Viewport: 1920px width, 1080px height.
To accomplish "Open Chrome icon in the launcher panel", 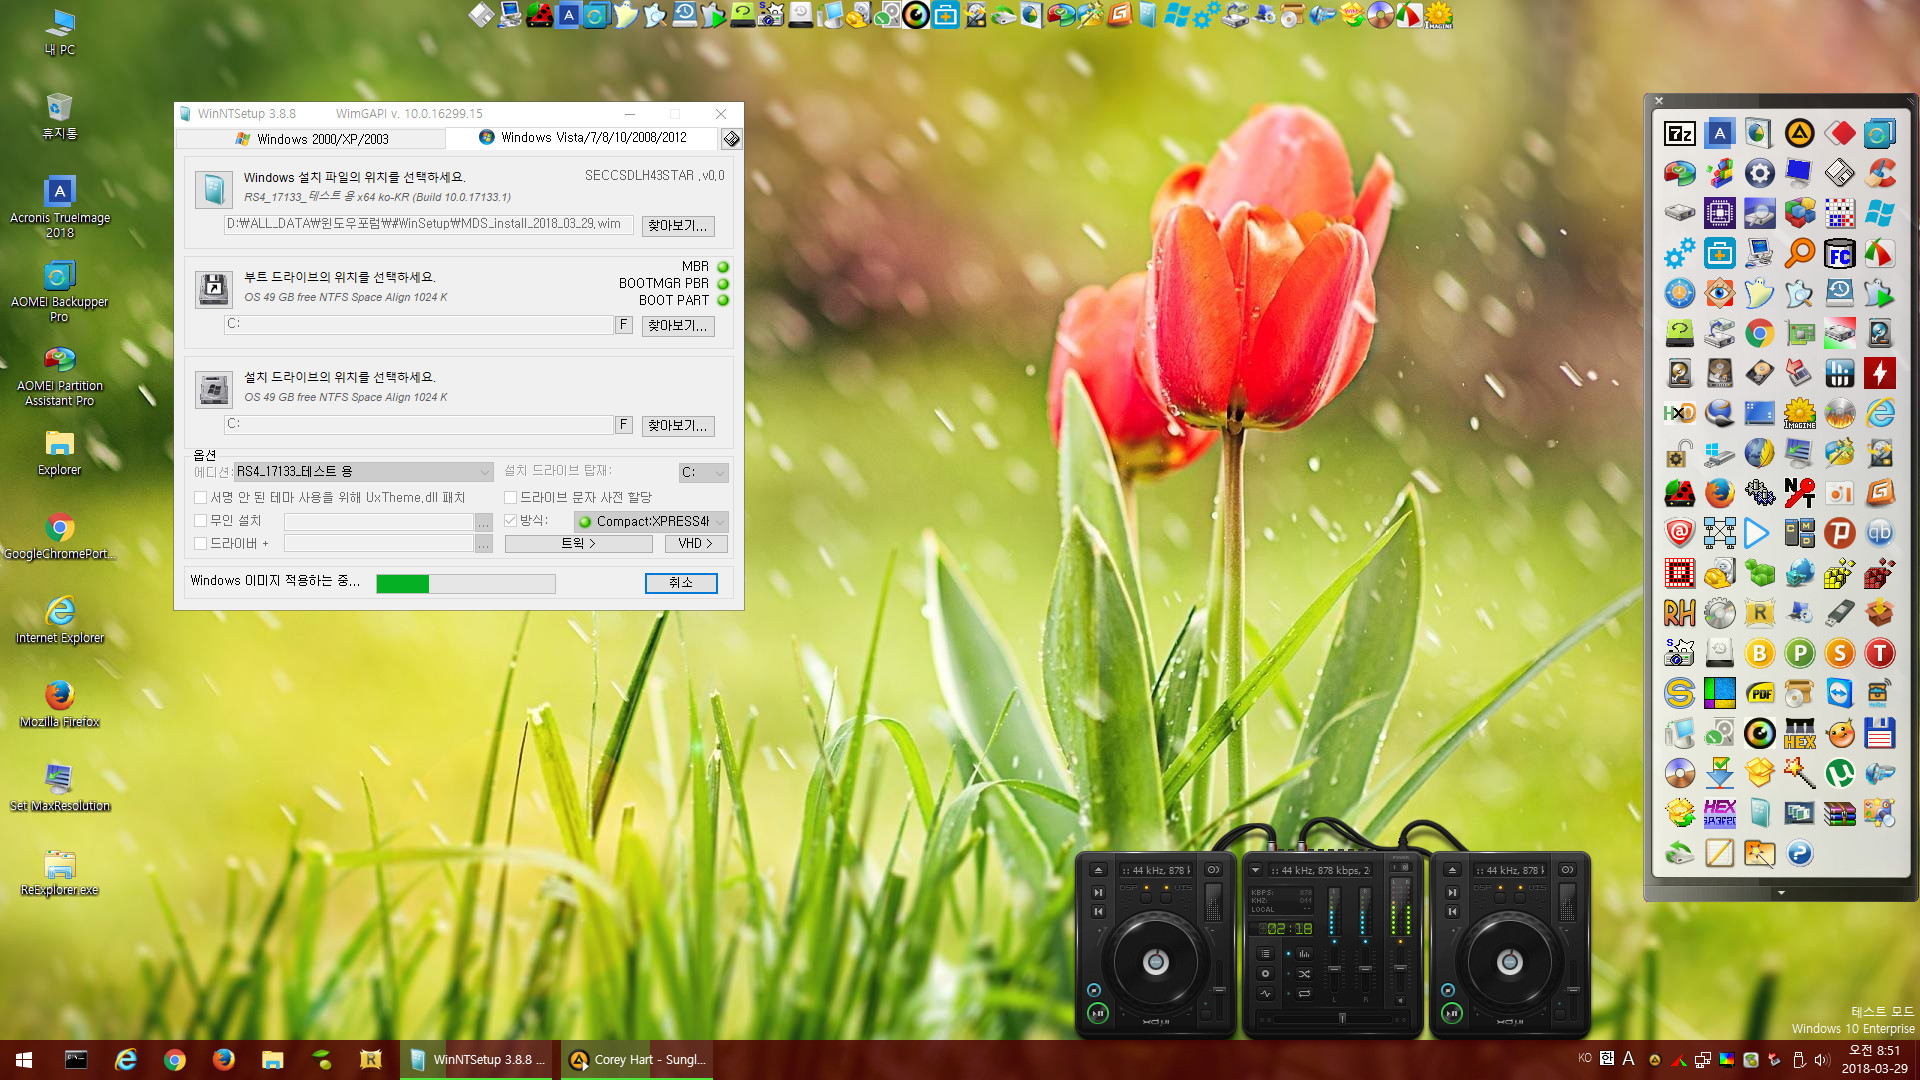I will pos(1759,334).
